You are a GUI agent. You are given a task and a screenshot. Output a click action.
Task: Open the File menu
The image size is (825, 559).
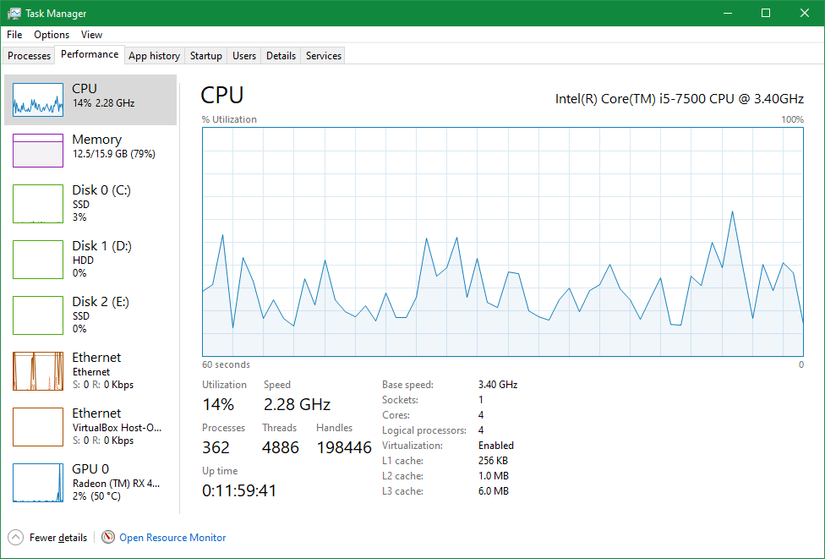click(x=14, y=35)
